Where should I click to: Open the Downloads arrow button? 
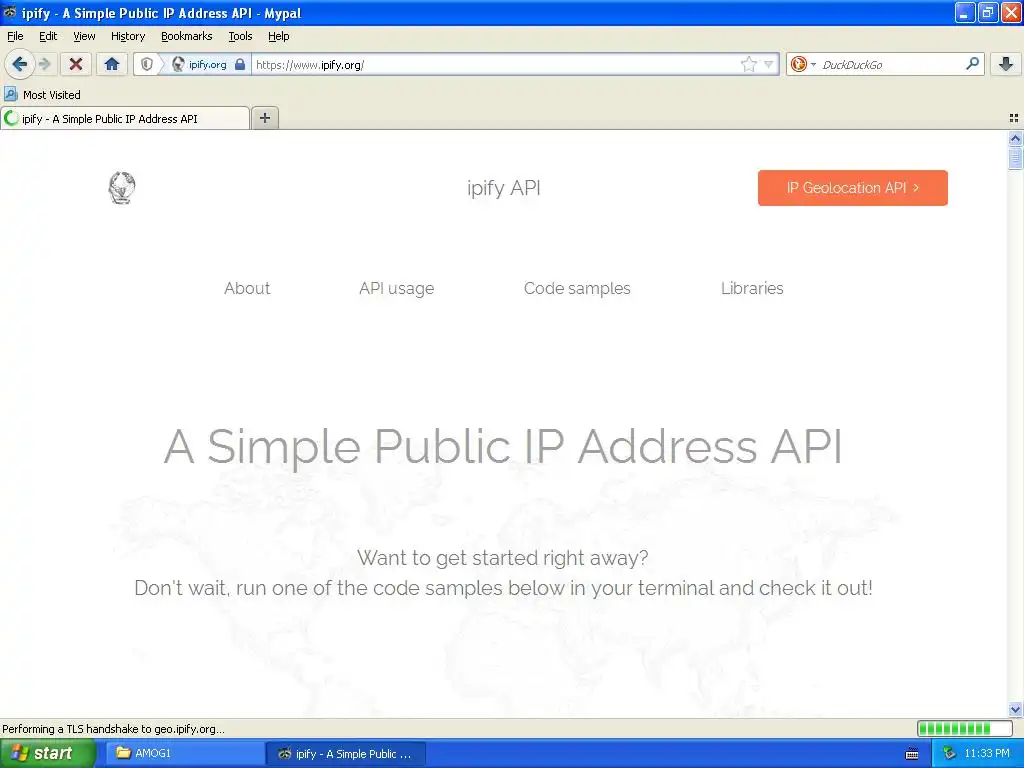(x=1006, y=64)
